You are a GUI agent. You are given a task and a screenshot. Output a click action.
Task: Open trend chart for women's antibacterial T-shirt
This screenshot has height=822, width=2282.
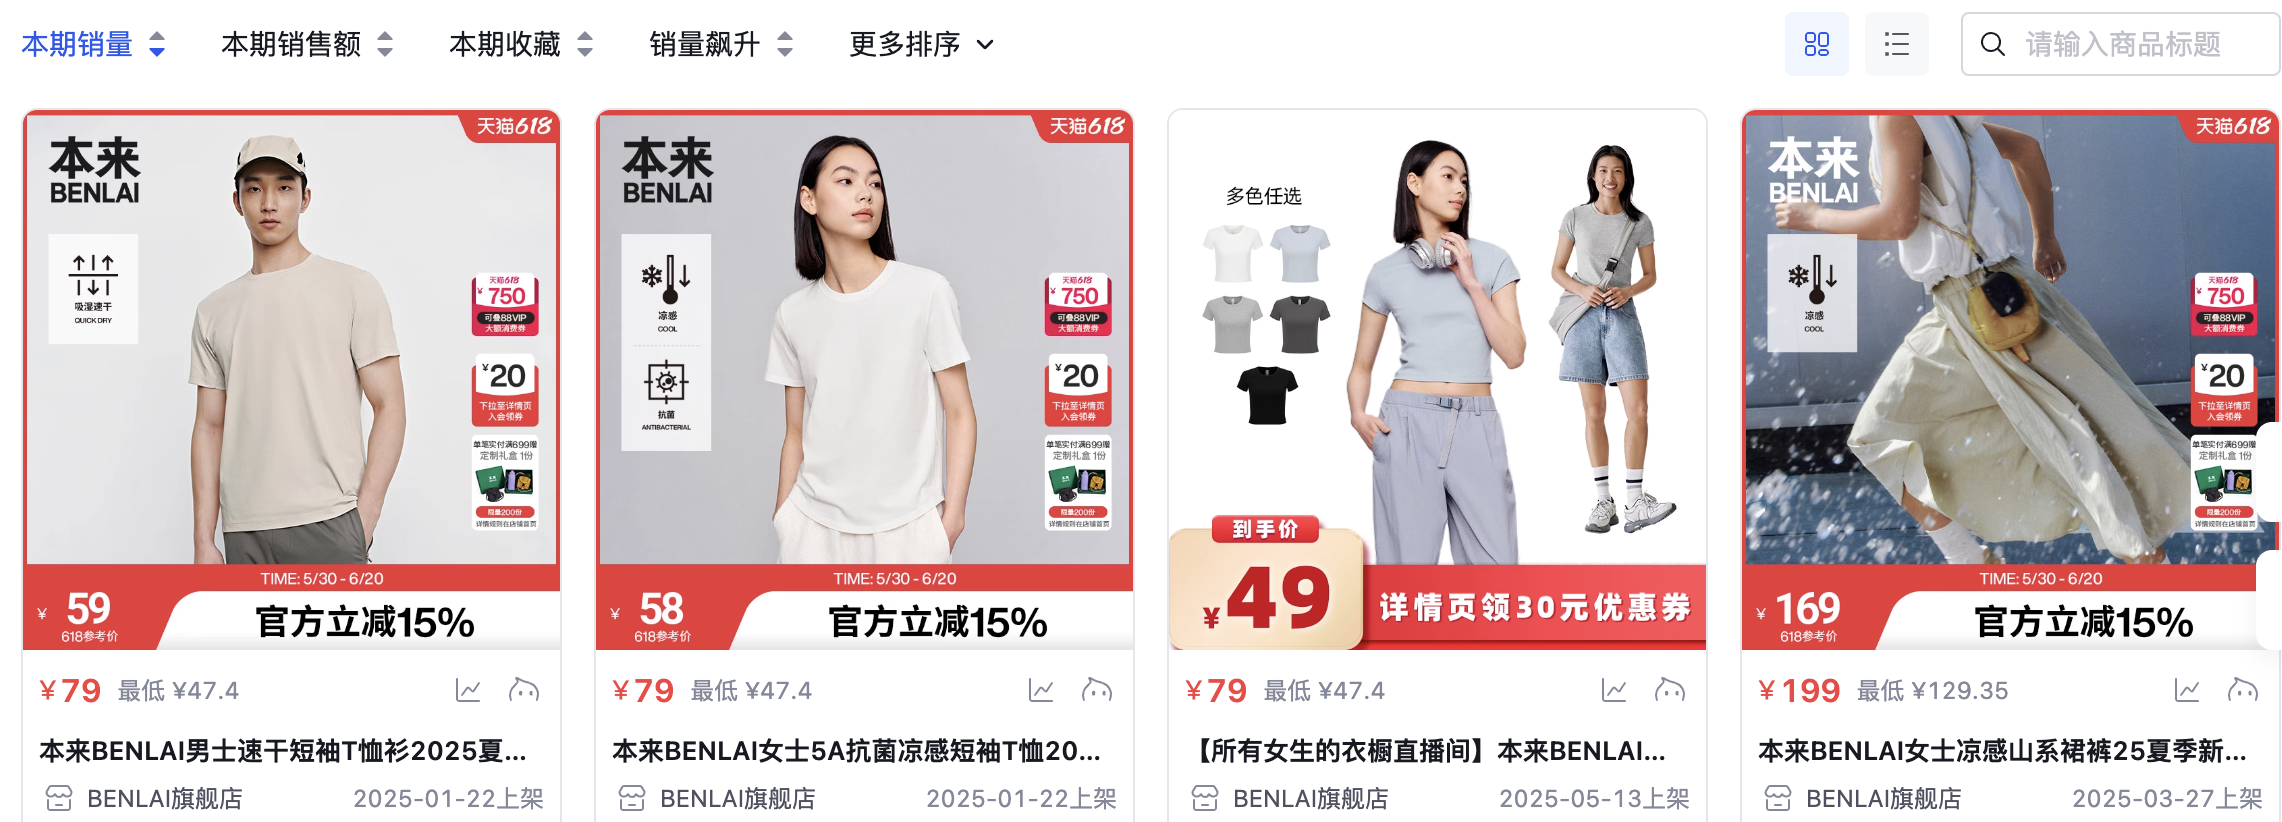(x=1041, y=690)
